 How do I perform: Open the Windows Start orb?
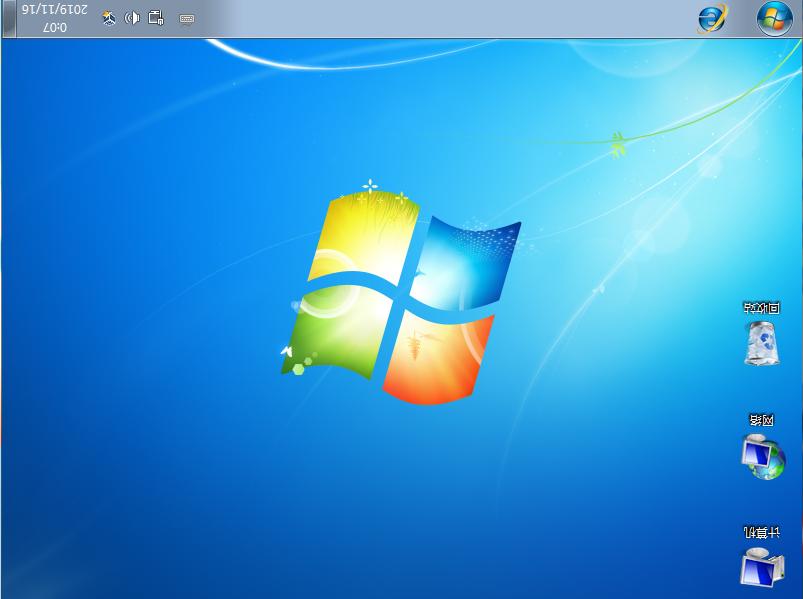pos(774,18)
